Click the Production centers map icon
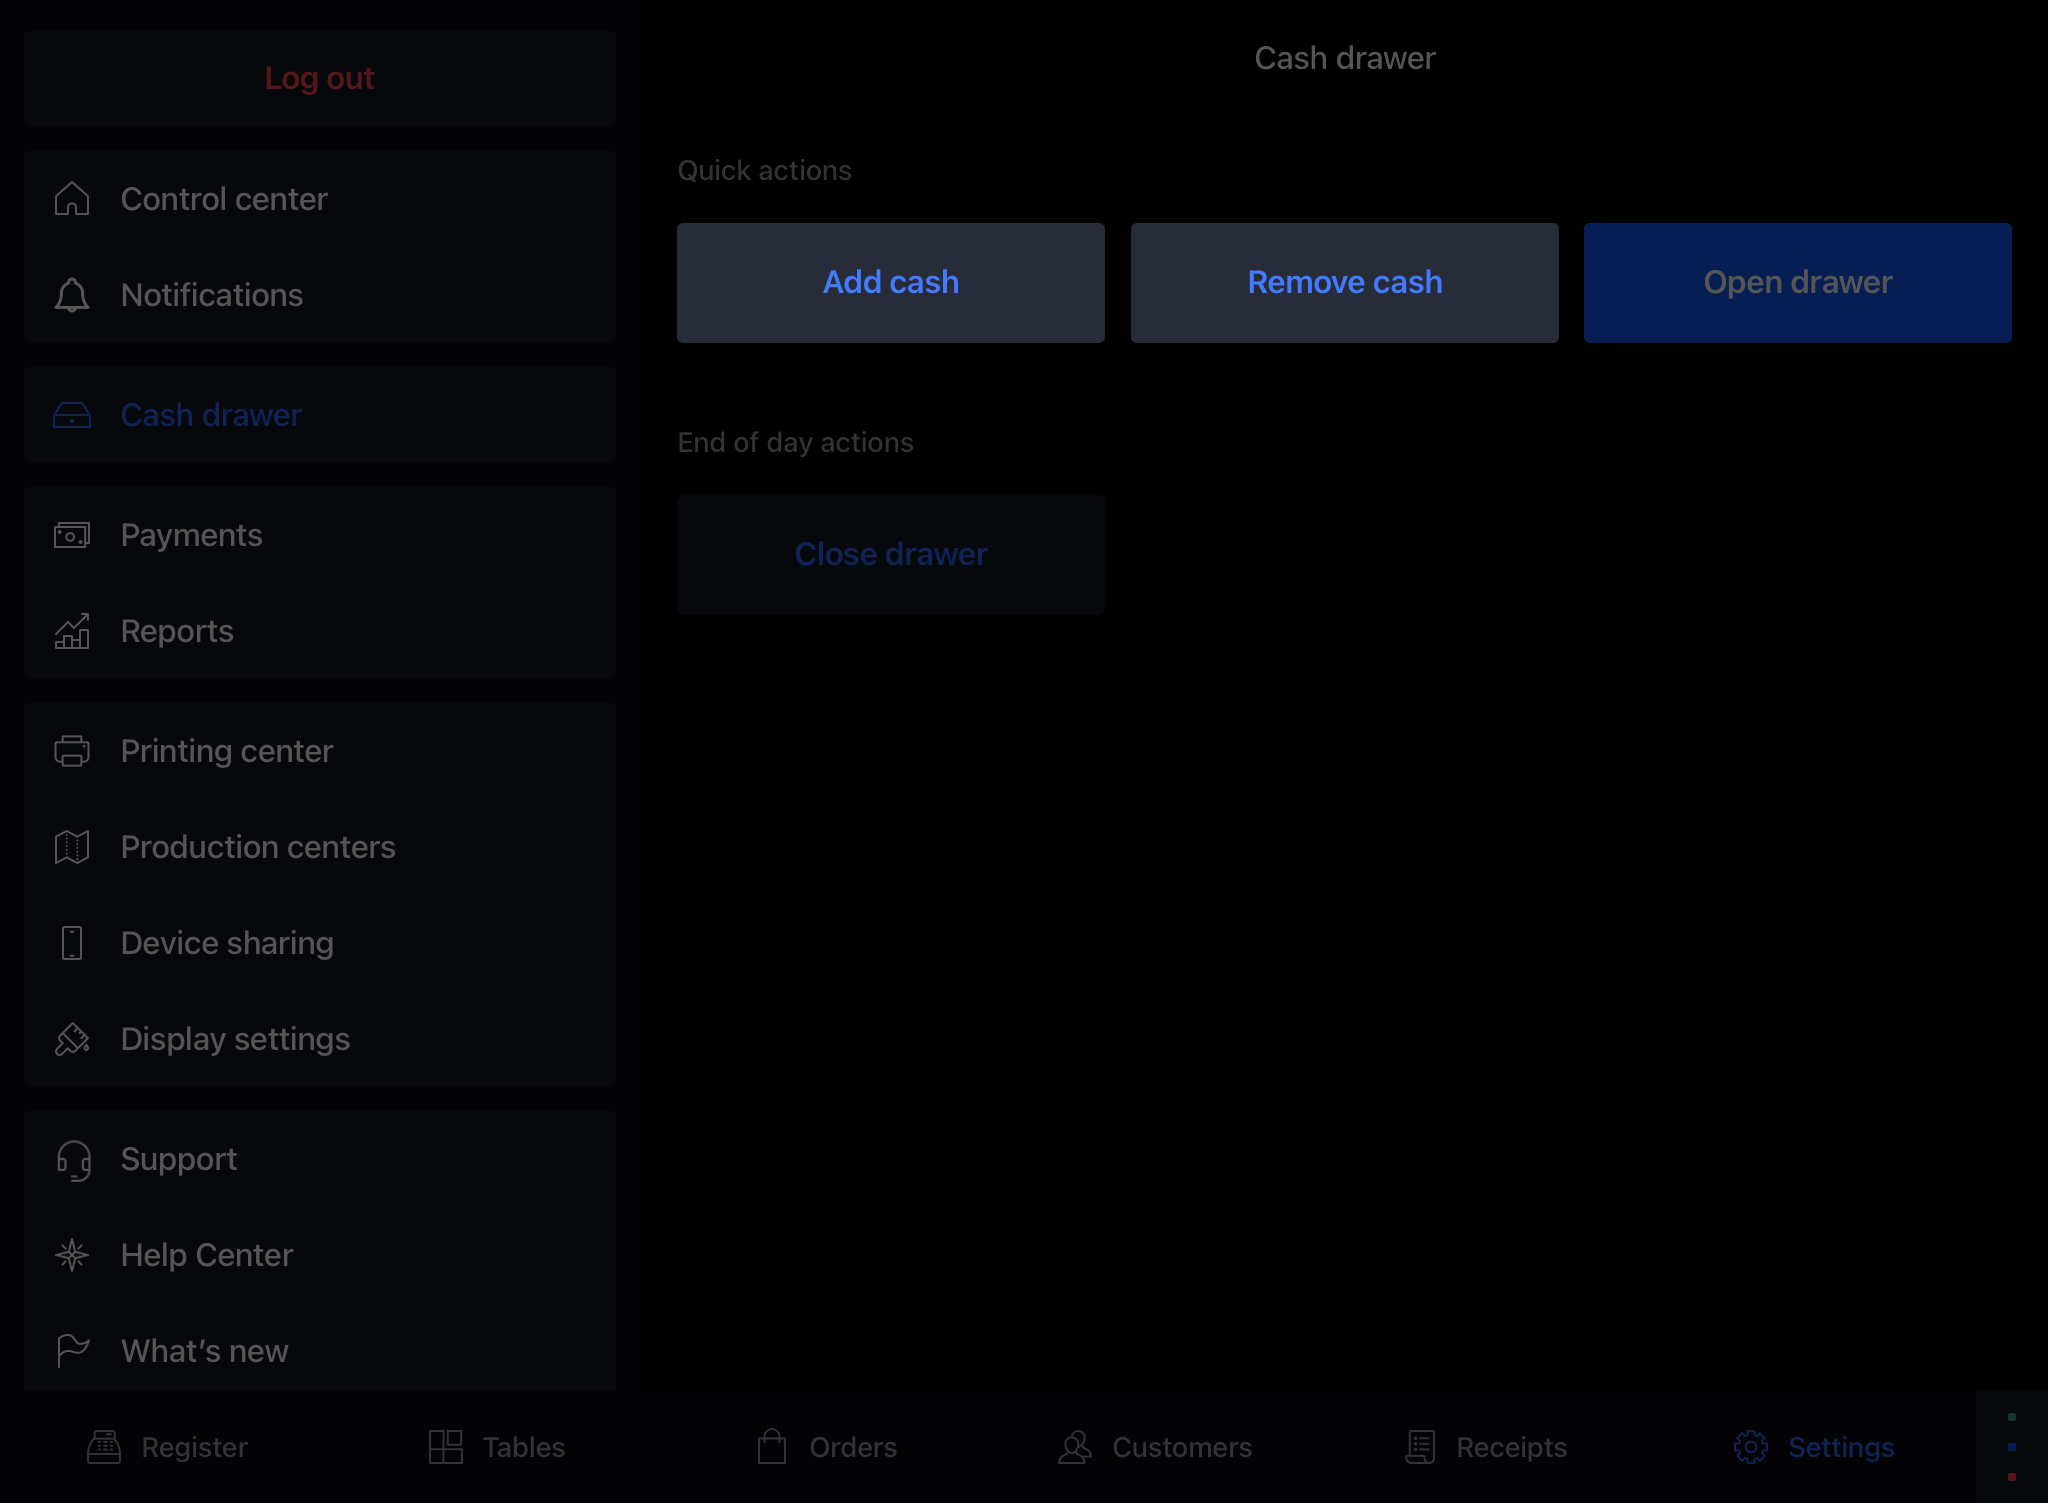This screenshot has height=1503, width=2048. point(72,847)
